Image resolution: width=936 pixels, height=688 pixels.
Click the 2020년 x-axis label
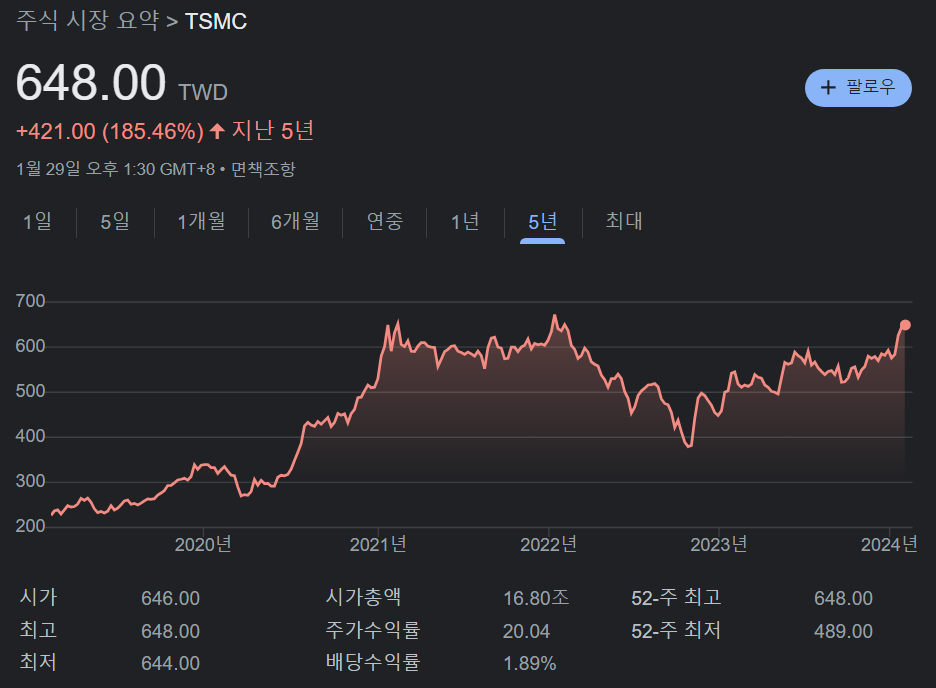[x=203, y=544]
